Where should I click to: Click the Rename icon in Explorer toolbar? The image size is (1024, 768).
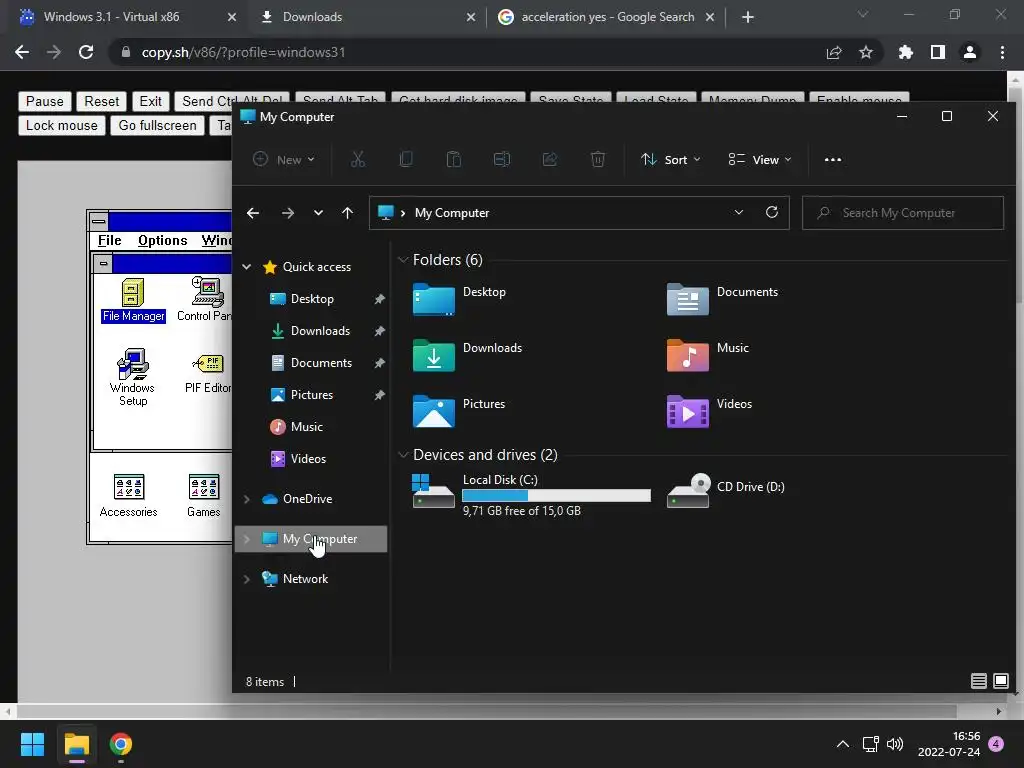(x=502, y=159)
